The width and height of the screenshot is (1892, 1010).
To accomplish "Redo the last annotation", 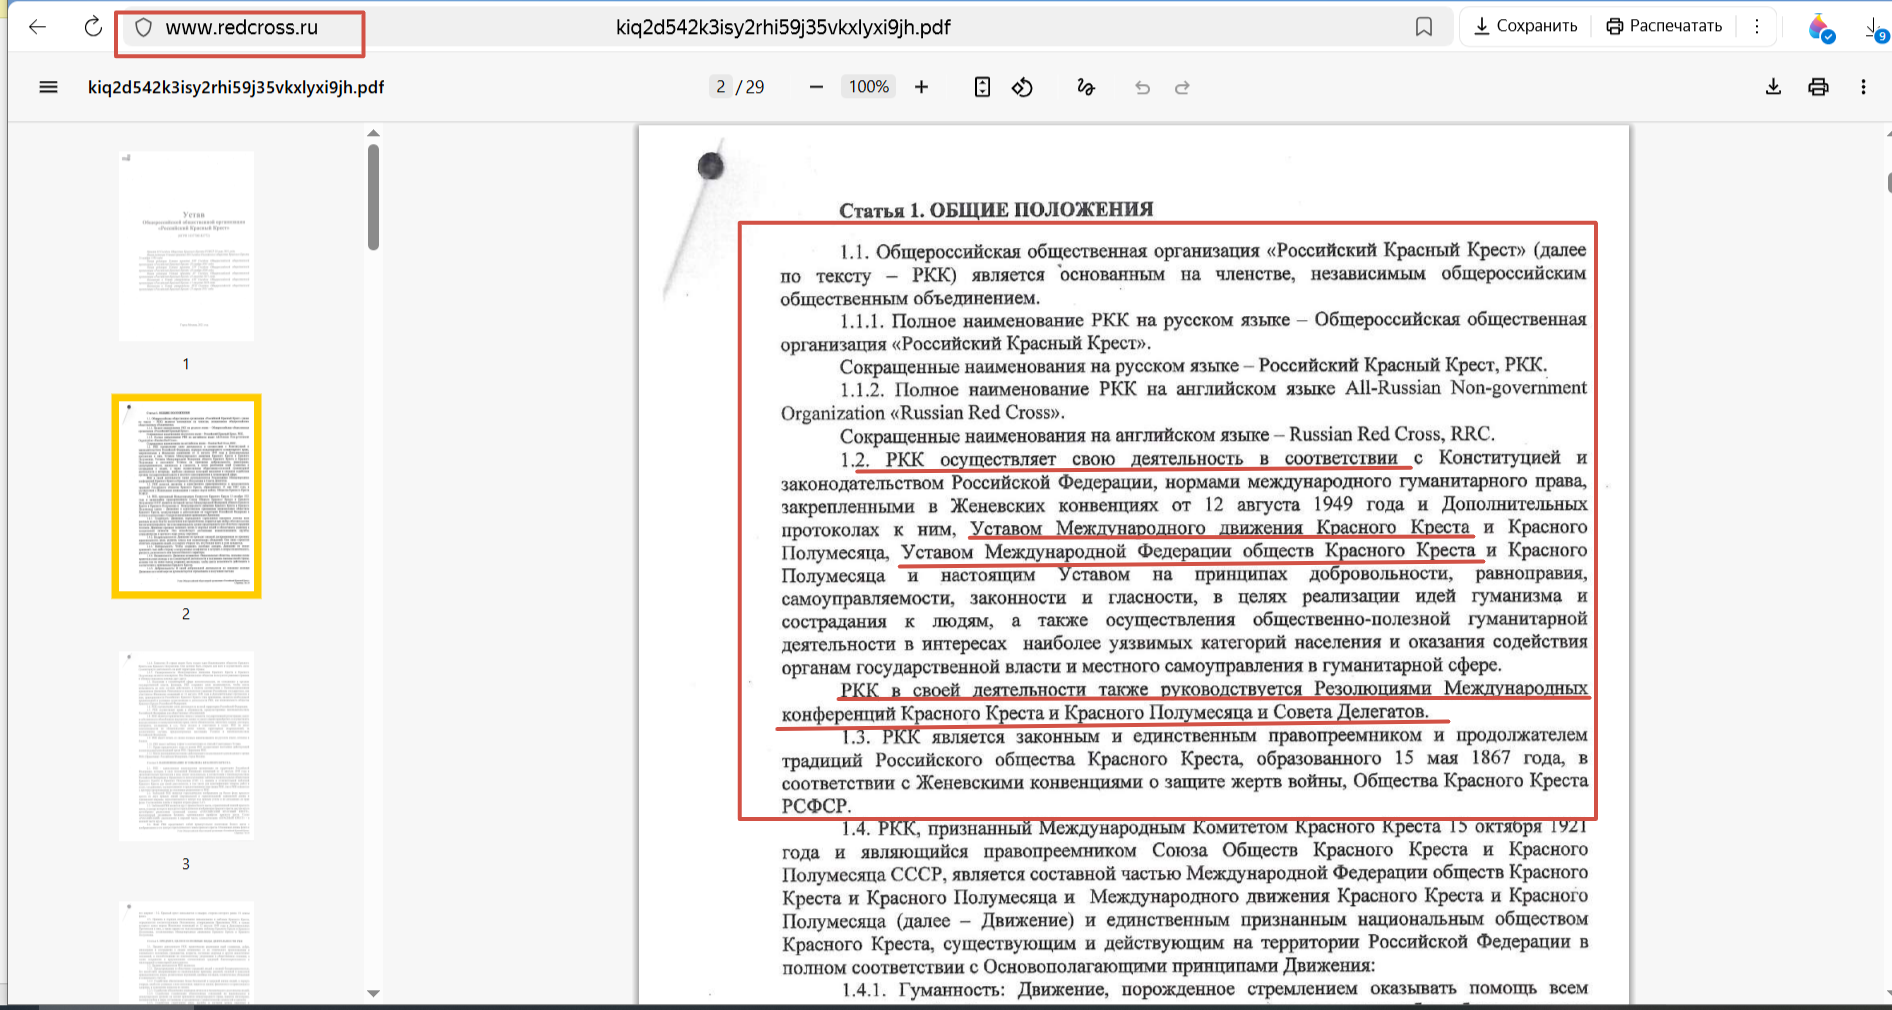I will 1183,87.
